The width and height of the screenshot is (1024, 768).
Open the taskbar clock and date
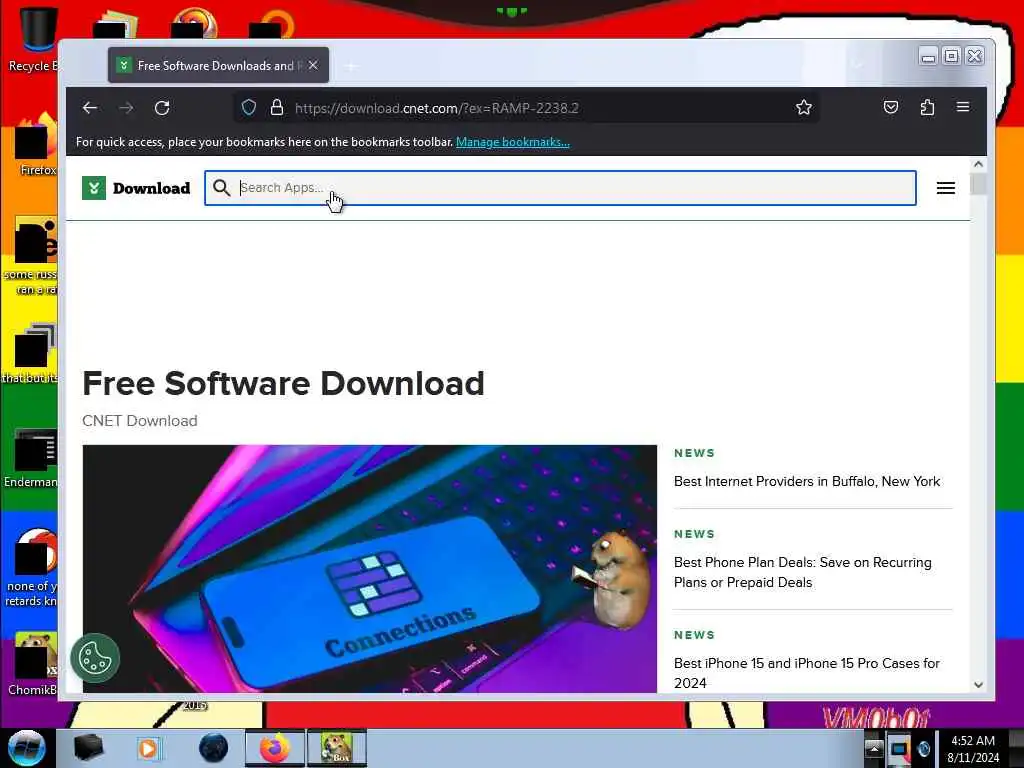coord(973,749)
